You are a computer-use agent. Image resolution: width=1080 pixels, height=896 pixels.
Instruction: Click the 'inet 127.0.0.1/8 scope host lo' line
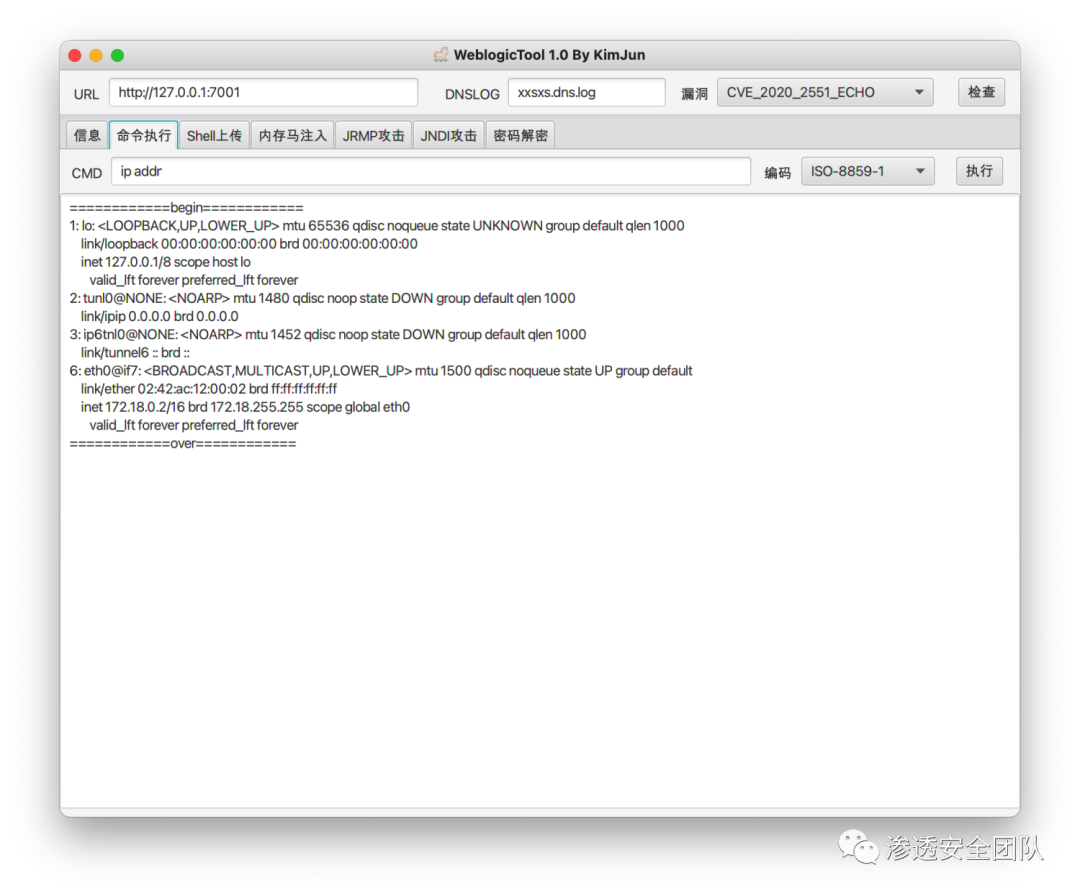tap(165, 262)
